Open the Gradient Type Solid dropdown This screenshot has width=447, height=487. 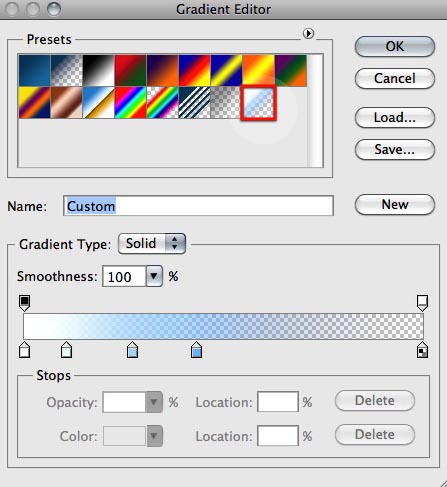[152, 244]
